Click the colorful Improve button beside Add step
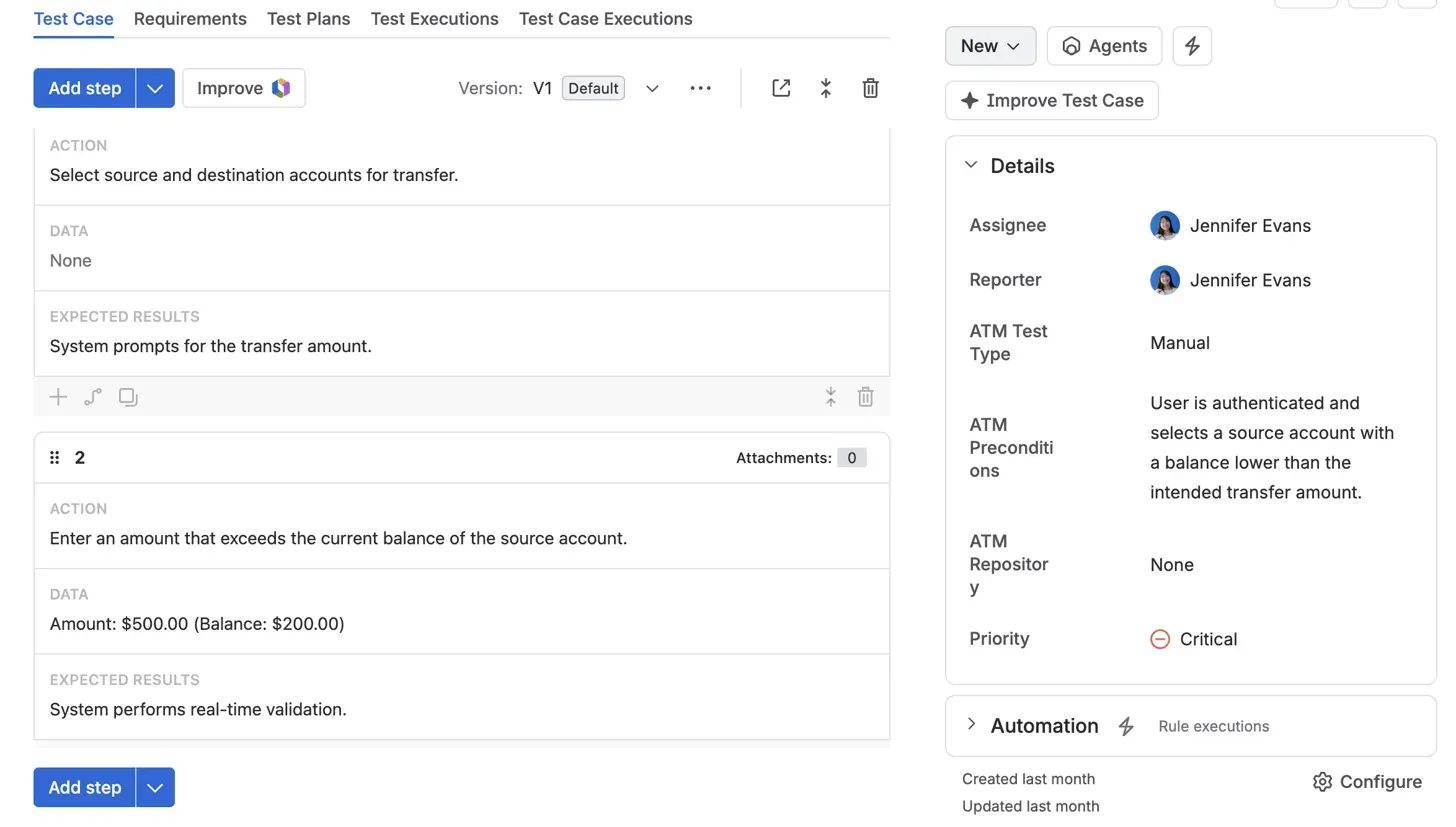Screen dimensions: 1456x827 [244, 88]
